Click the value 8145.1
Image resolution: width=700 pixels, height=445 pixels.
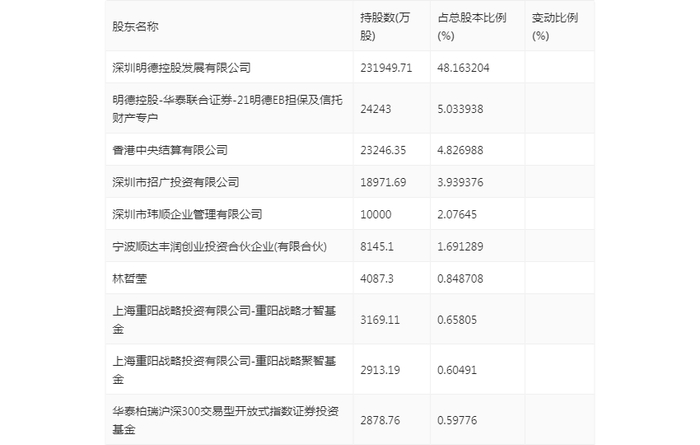(377, 246)
